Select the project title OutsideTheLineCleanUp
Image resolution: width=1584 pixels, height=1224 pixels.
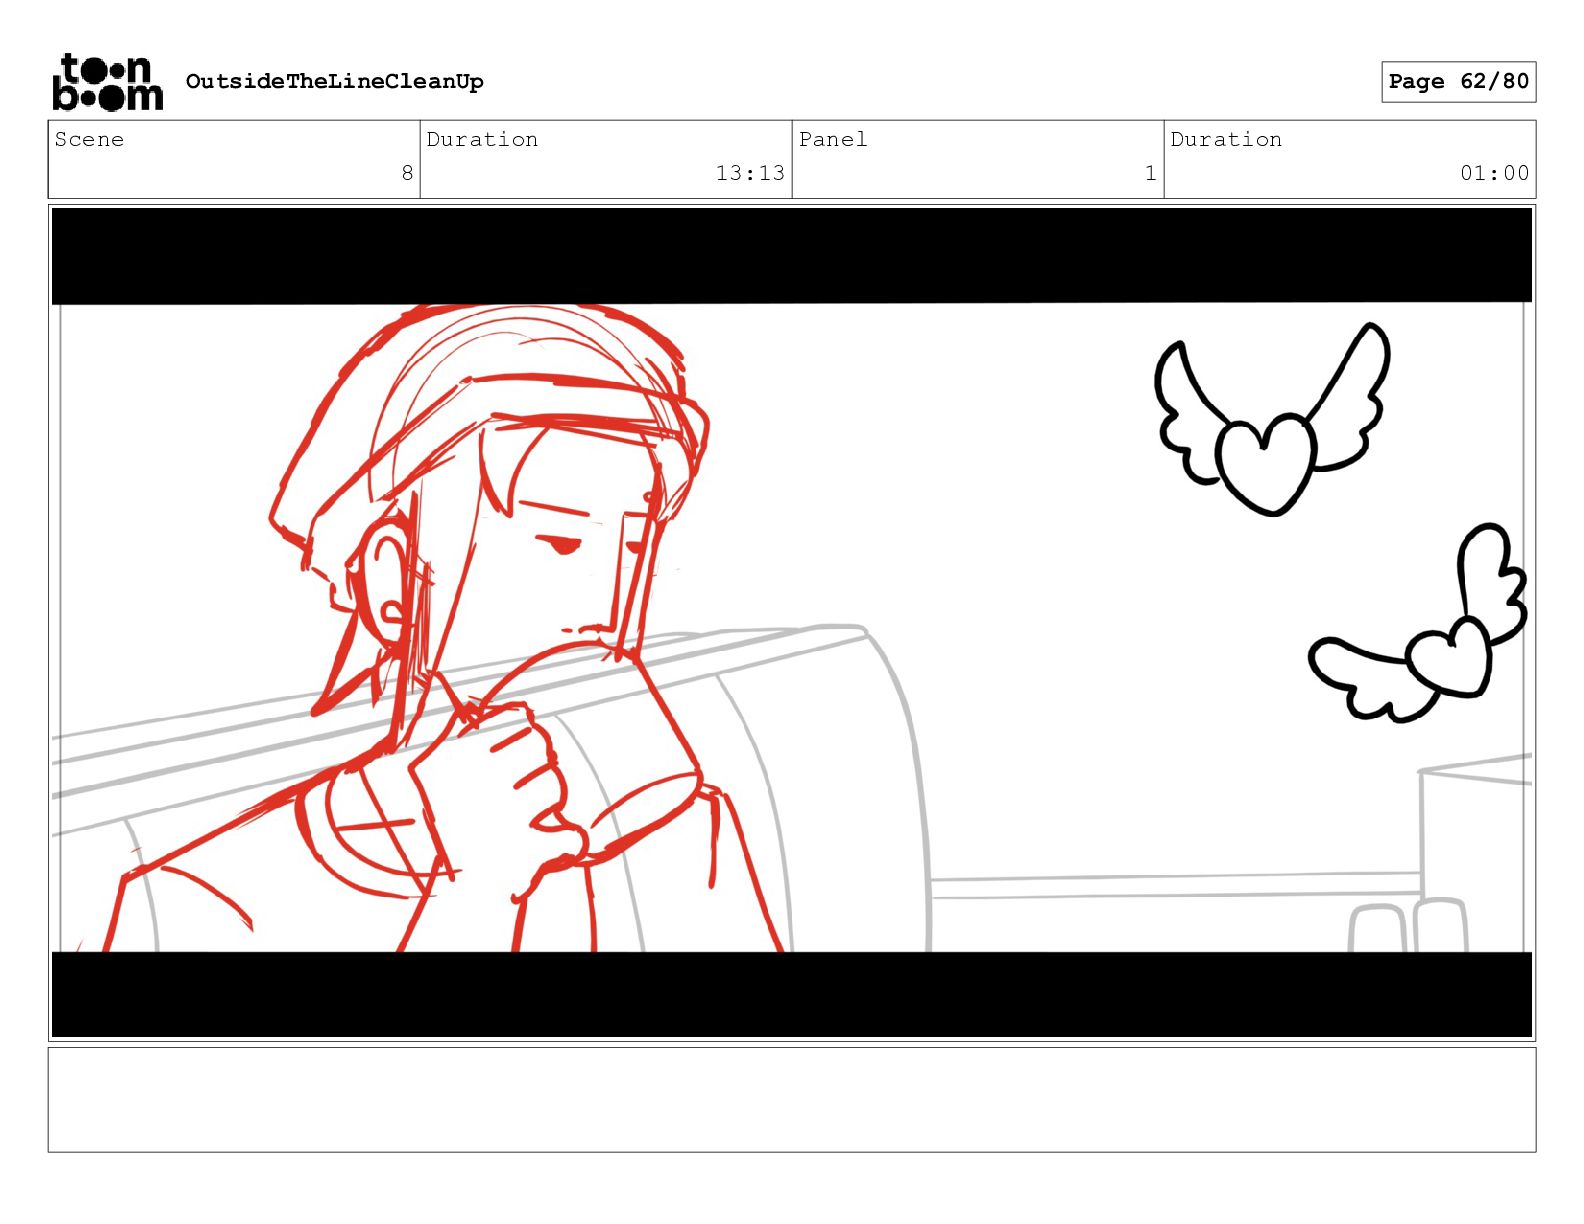click(335, 81)
